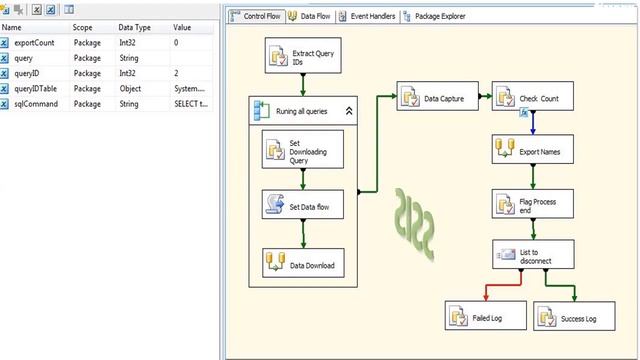Image resolution: width=640 pixels, height=360 pixels.
Task: Select the Data Capture task icon
Action: (x=410, y=96)
